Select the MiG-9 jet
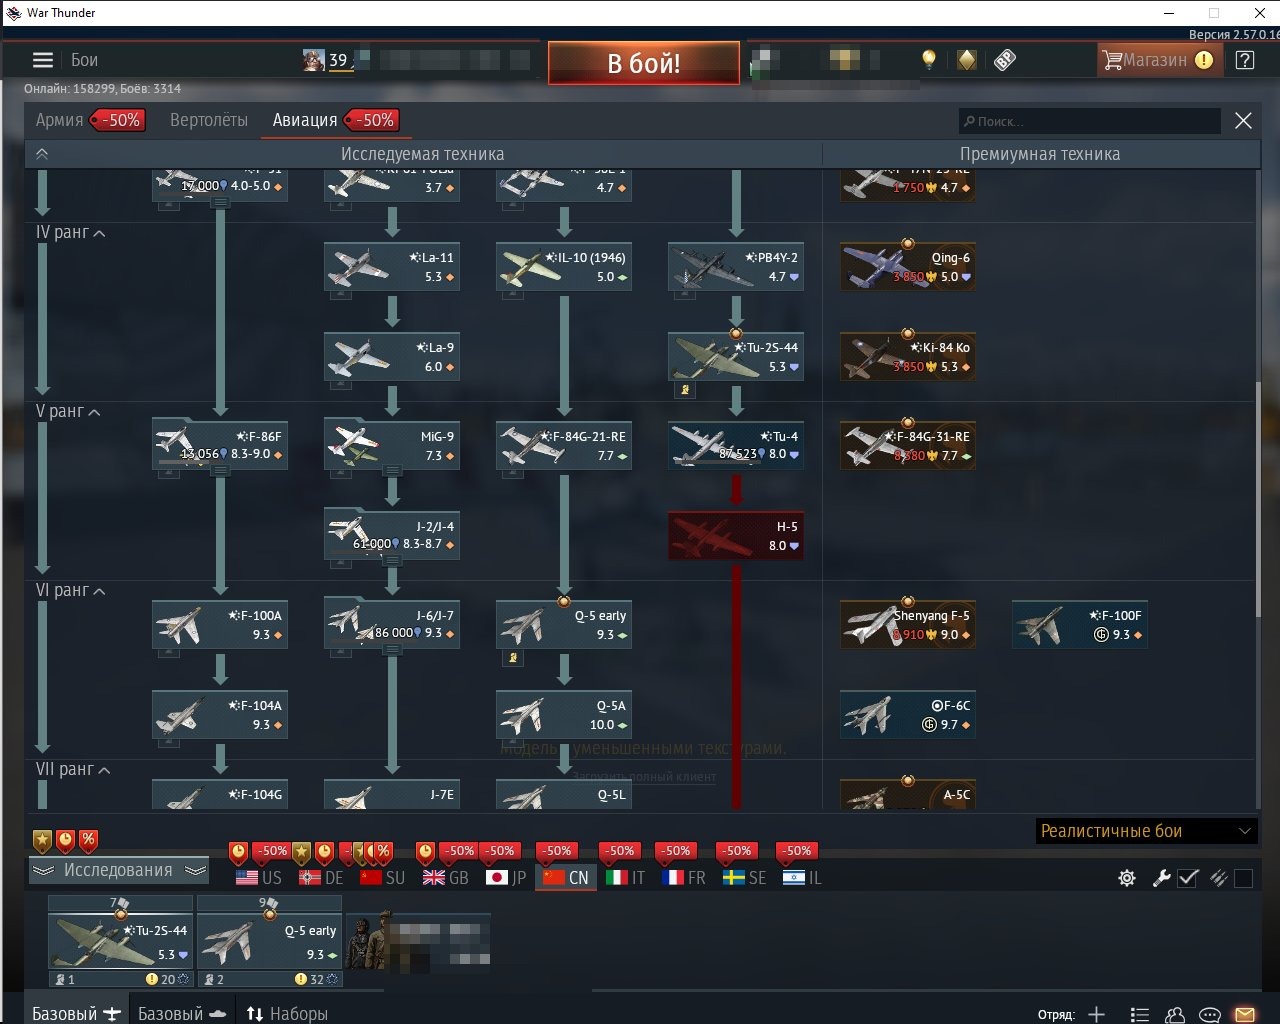Image resolution: width=1280 pixels, height=1024 pixels. (392, 446)
